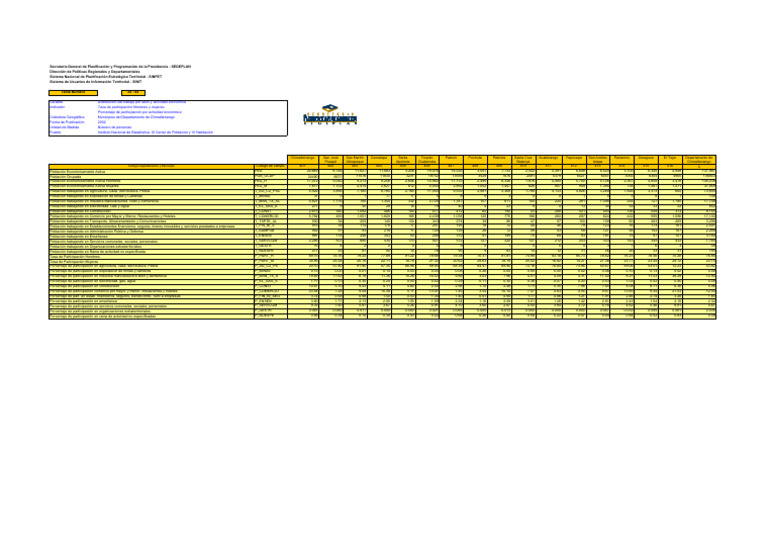The width and height of the screenshot is (768, 543).
Task: Click the 'Tecpán Guatemala' column header
Action: (427, 160)
